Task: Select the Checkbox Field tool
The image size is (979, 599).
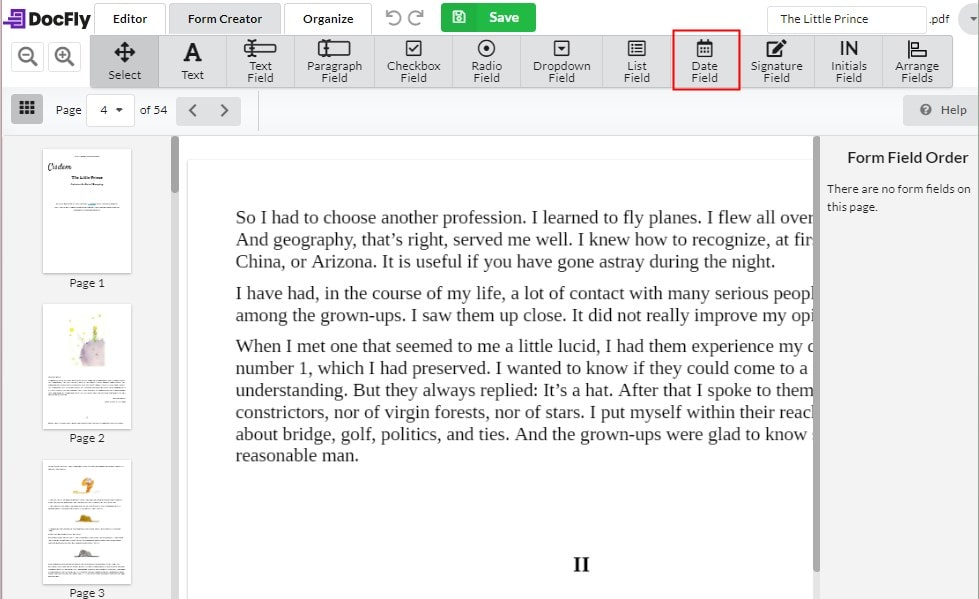Action: tap(413, 61)
